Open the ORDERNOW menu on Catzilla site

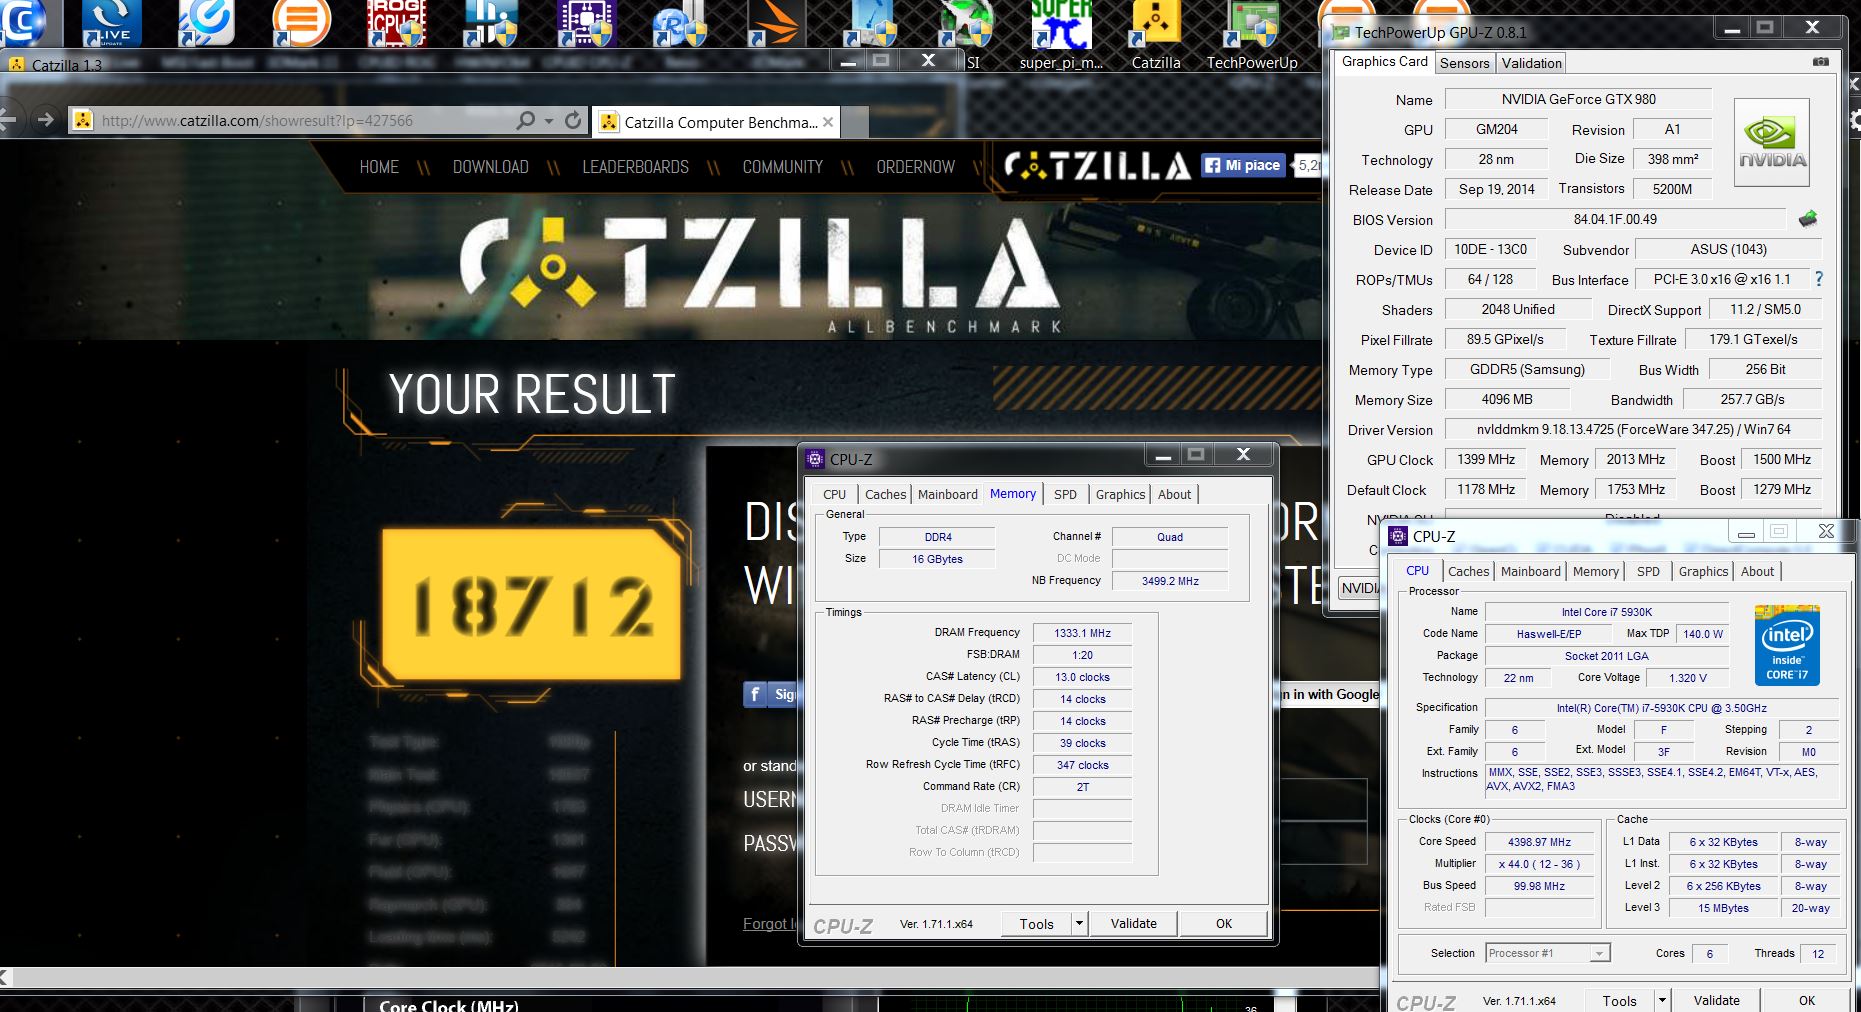pyautogui.click(x=915, y=167)
